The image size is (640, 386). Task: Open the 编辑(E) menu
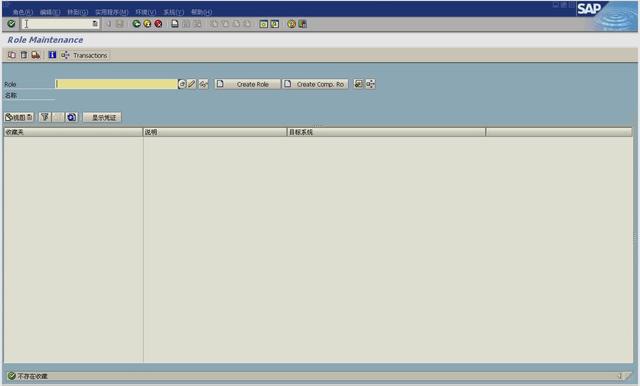point(50,12)
